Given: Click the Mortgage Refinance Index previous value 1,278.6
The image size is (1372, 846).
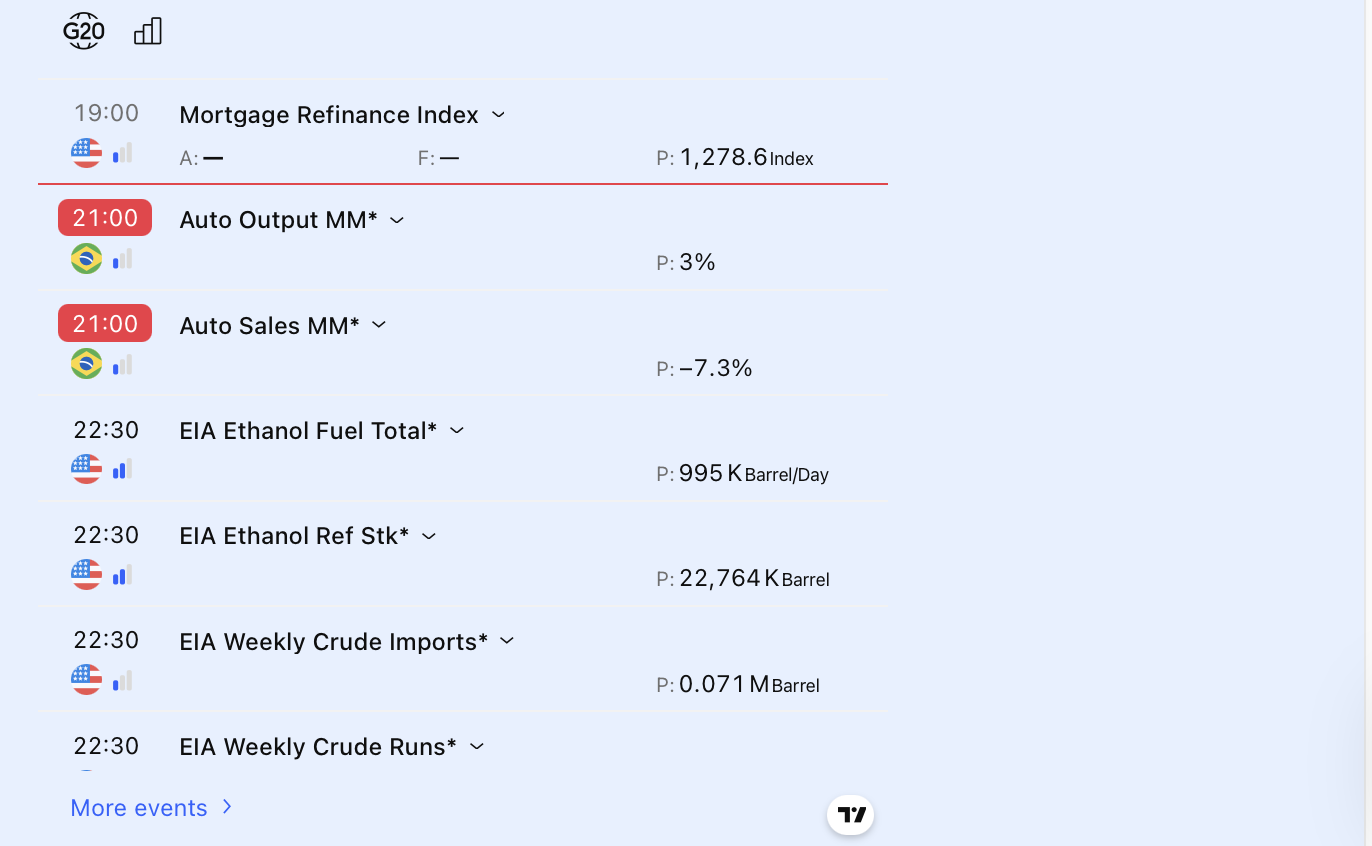Looking at the screenshot, I should pyautogui.click(x=723, y=157).
